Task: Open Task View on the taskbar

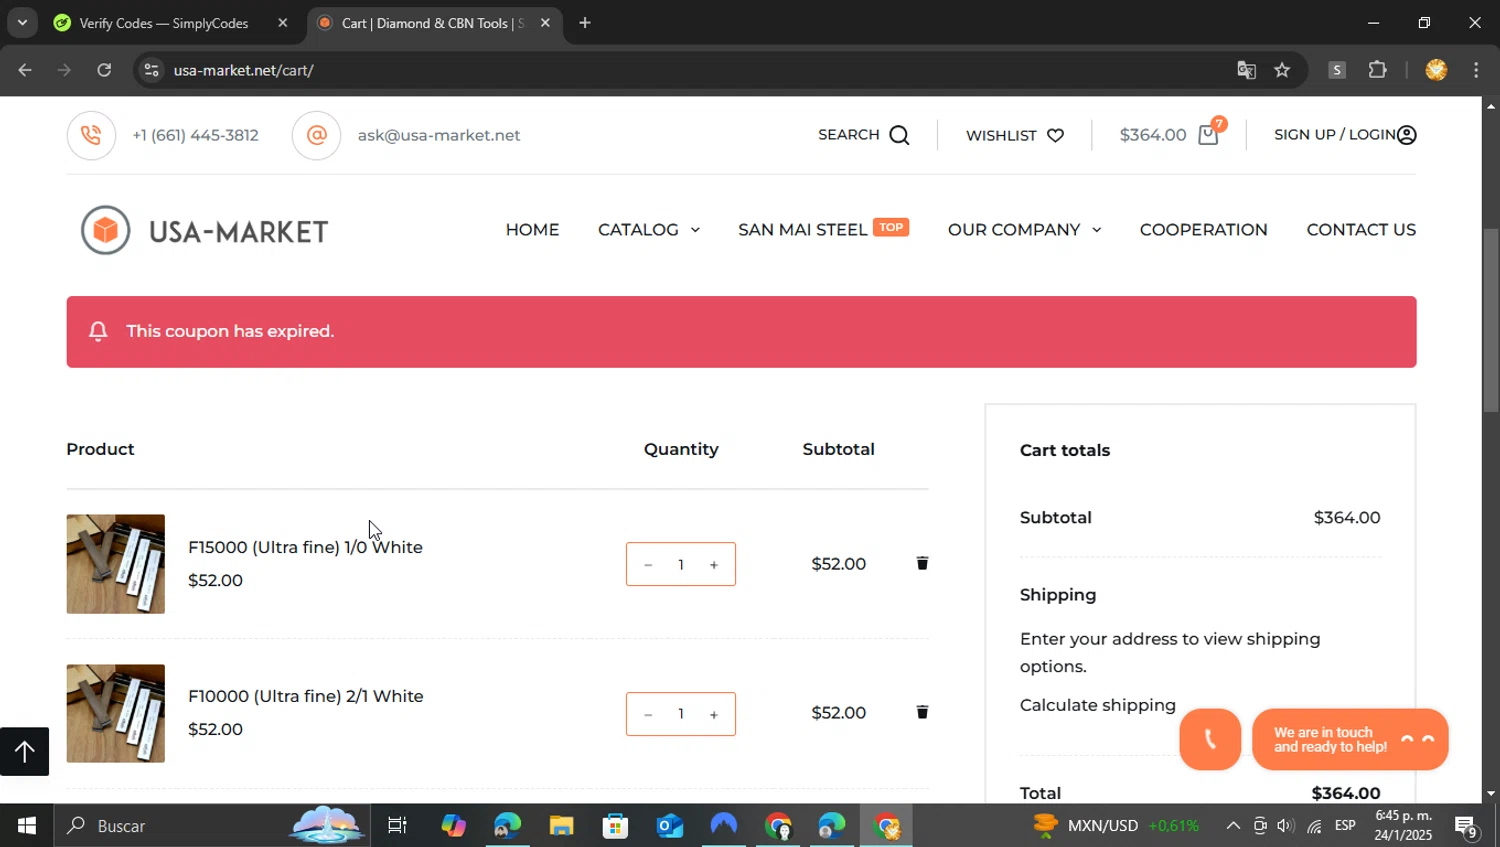Action: (x=397, y=826)
